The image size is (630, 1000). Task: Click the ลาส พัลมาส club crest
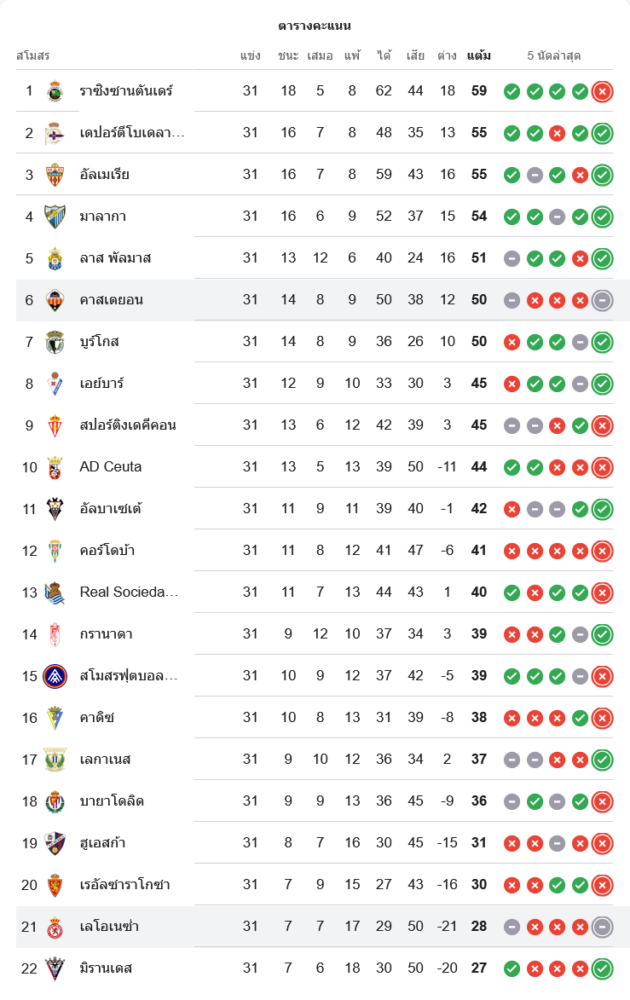(x=55, y=258)
